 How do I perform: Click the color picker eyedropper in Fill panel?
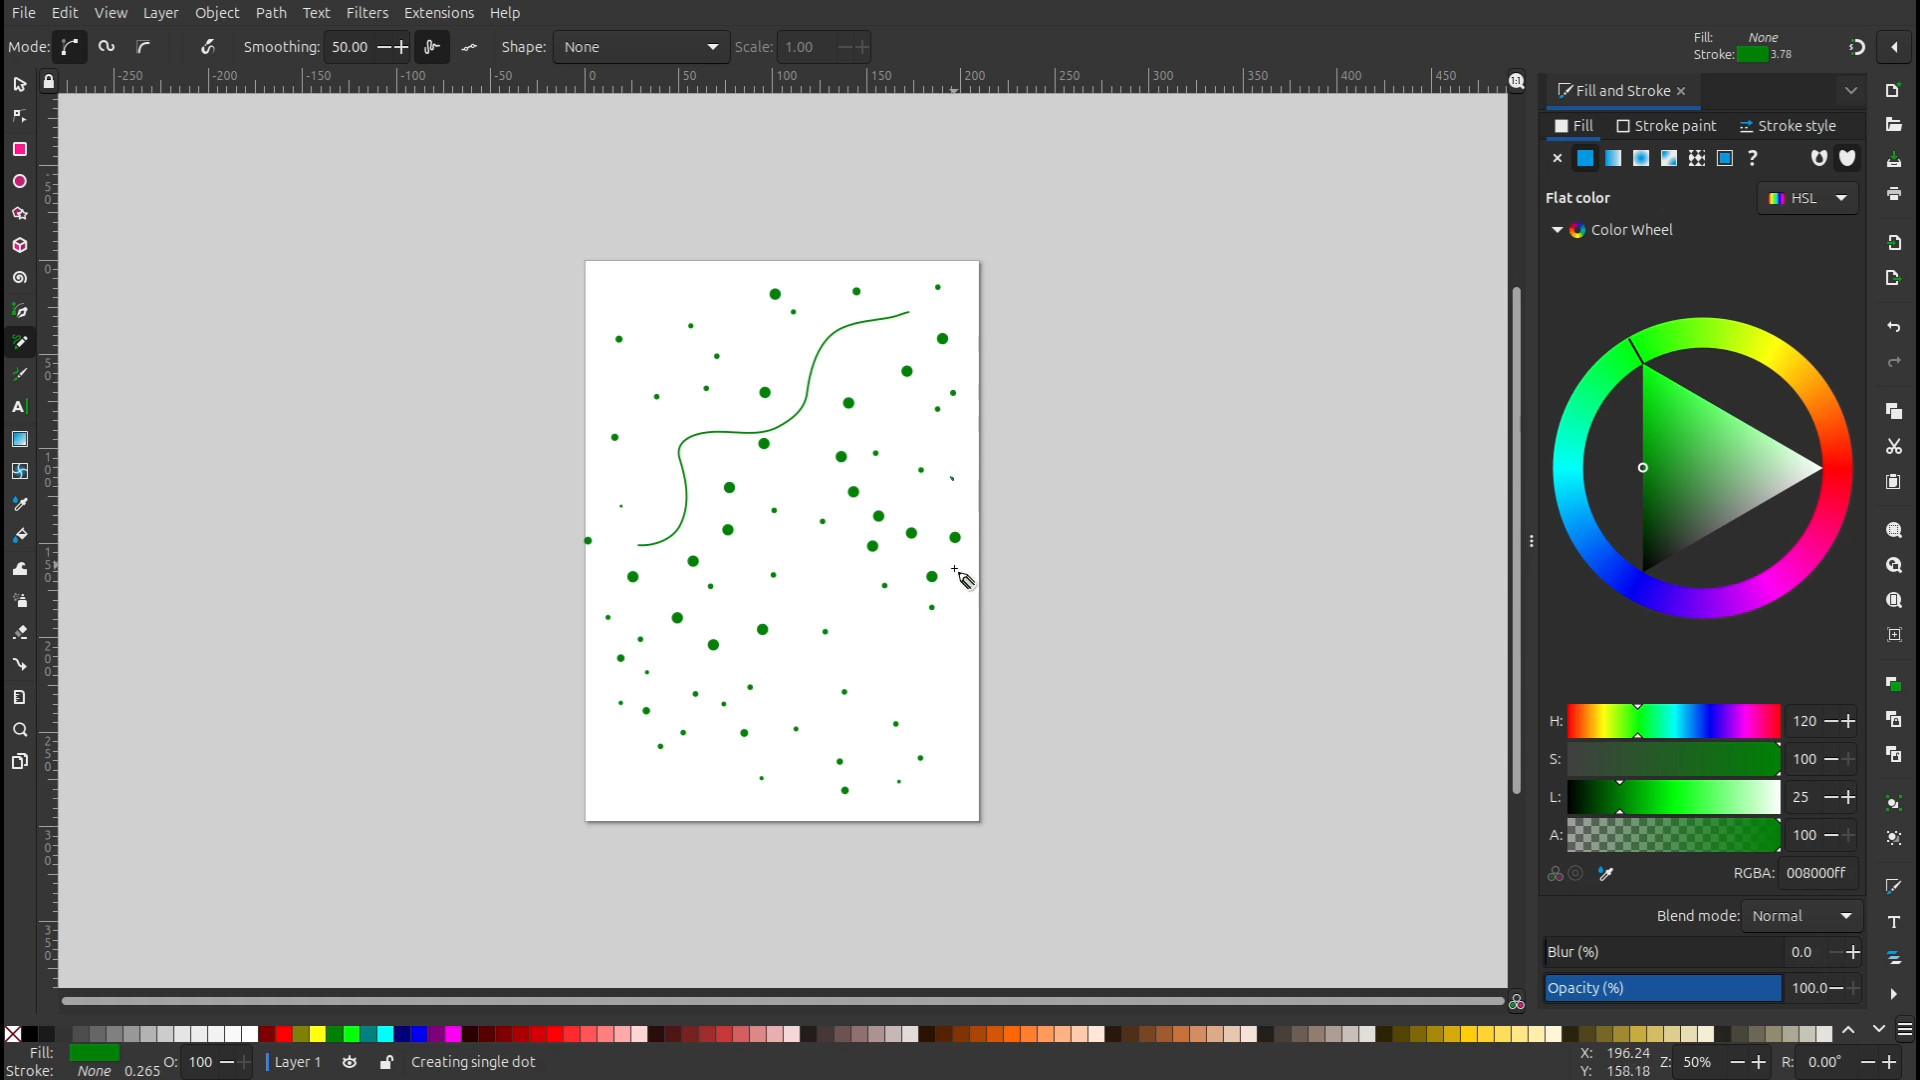pyautogui.click(x=1606, y=874)
